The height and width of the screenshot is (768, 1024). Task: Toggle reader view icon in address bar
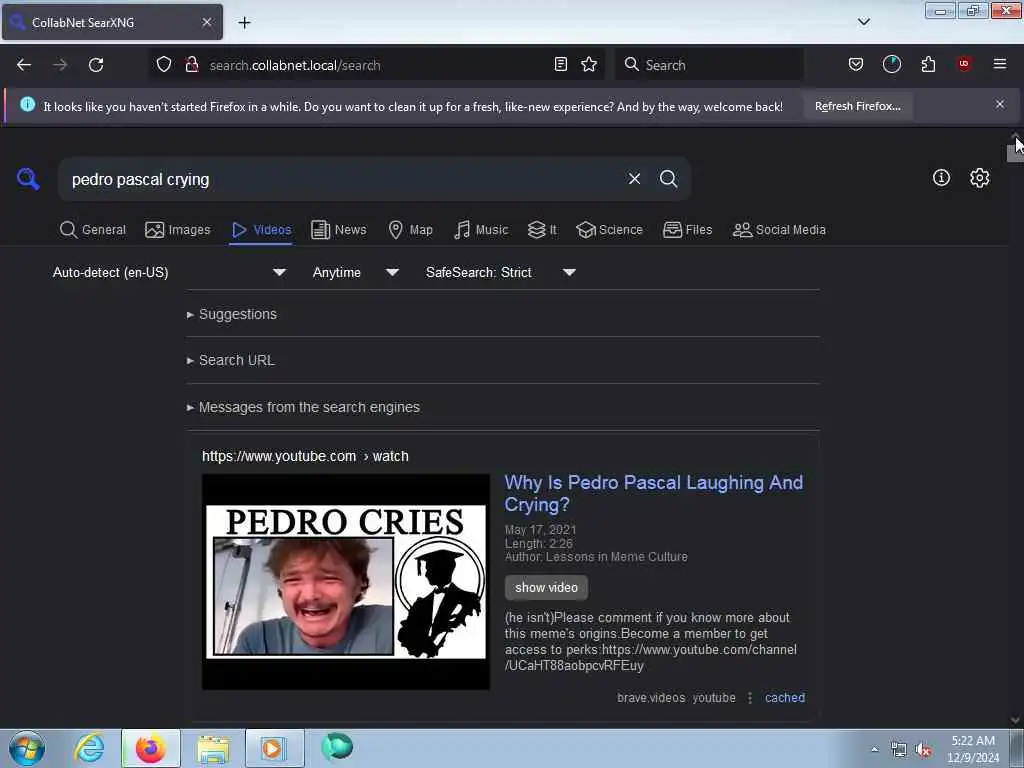pyautogui.click(x=560, y=64)
